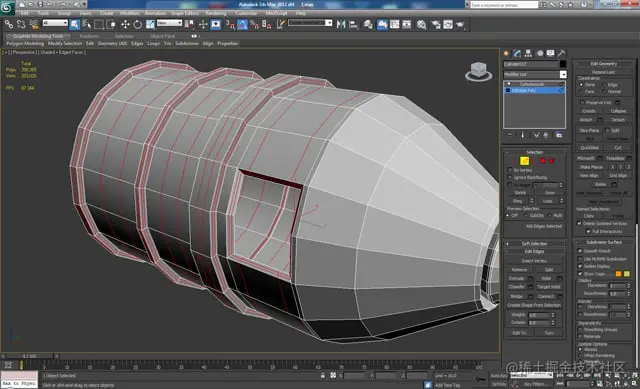Viewport: 640px width, 389px height.
Task: Switch to the Utilities command panel tab
Action: [x=562, y=53]
